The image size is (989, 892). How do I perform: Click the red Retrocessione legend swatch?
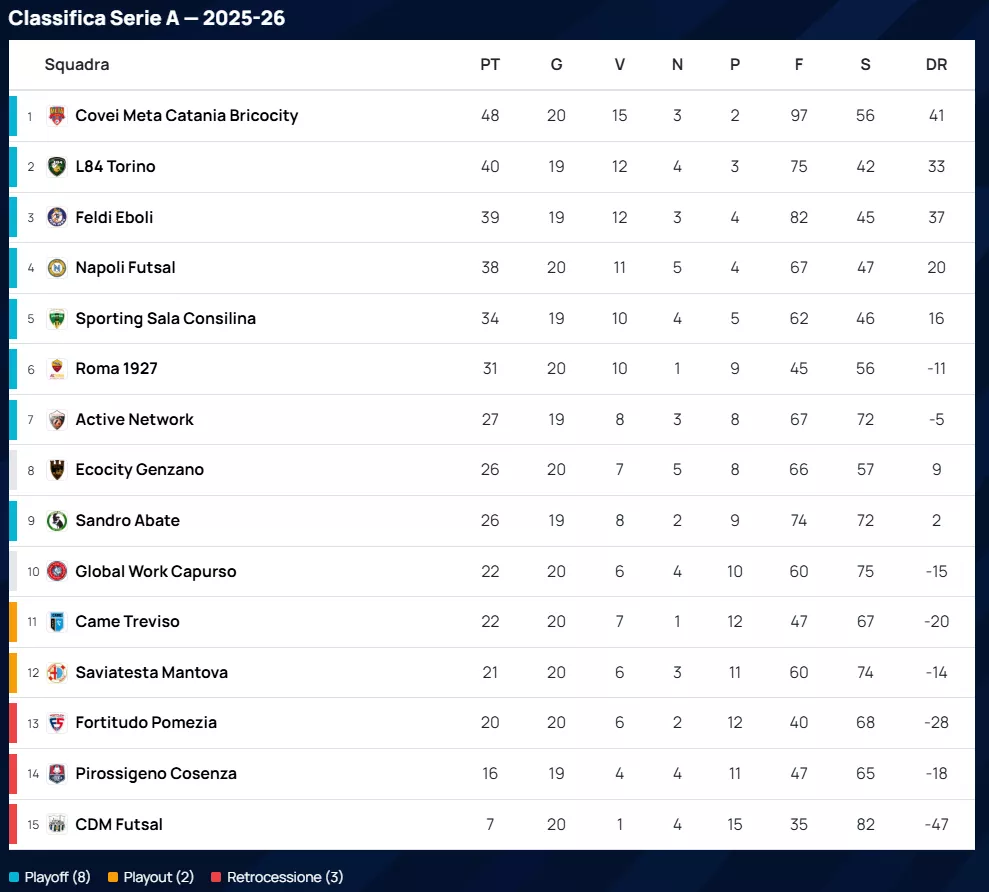pos(216,877)
